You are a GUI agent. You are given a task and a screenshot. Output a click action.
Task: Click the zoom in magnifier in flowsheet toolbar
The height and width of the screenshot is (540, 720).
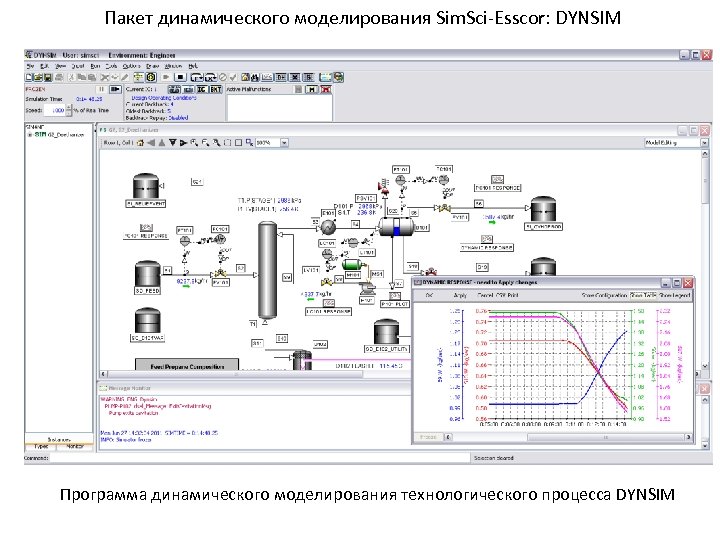point(194,143)
